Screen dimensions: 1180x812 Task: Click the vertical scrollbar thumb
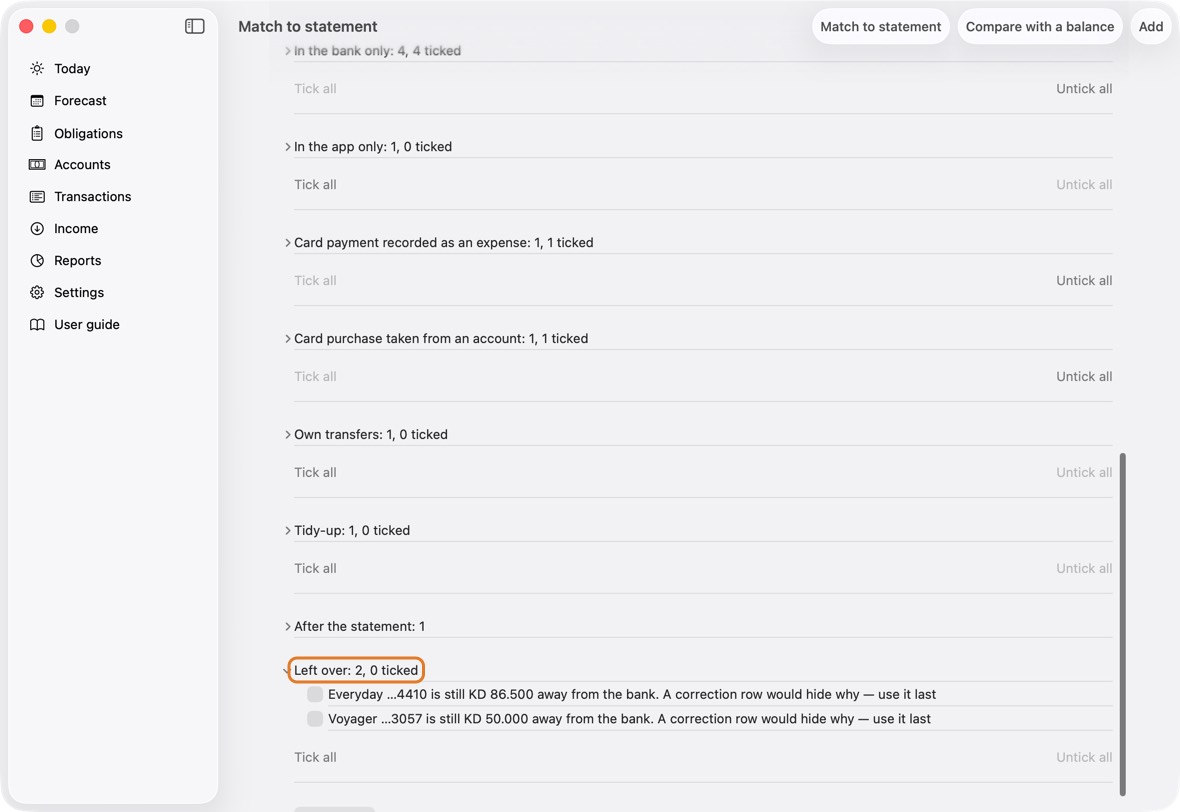[1123, 624]
